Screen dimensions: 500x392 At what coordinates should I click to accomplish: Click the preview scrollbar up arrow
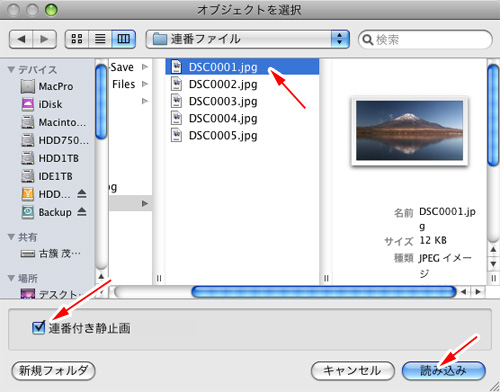(493, 249)
